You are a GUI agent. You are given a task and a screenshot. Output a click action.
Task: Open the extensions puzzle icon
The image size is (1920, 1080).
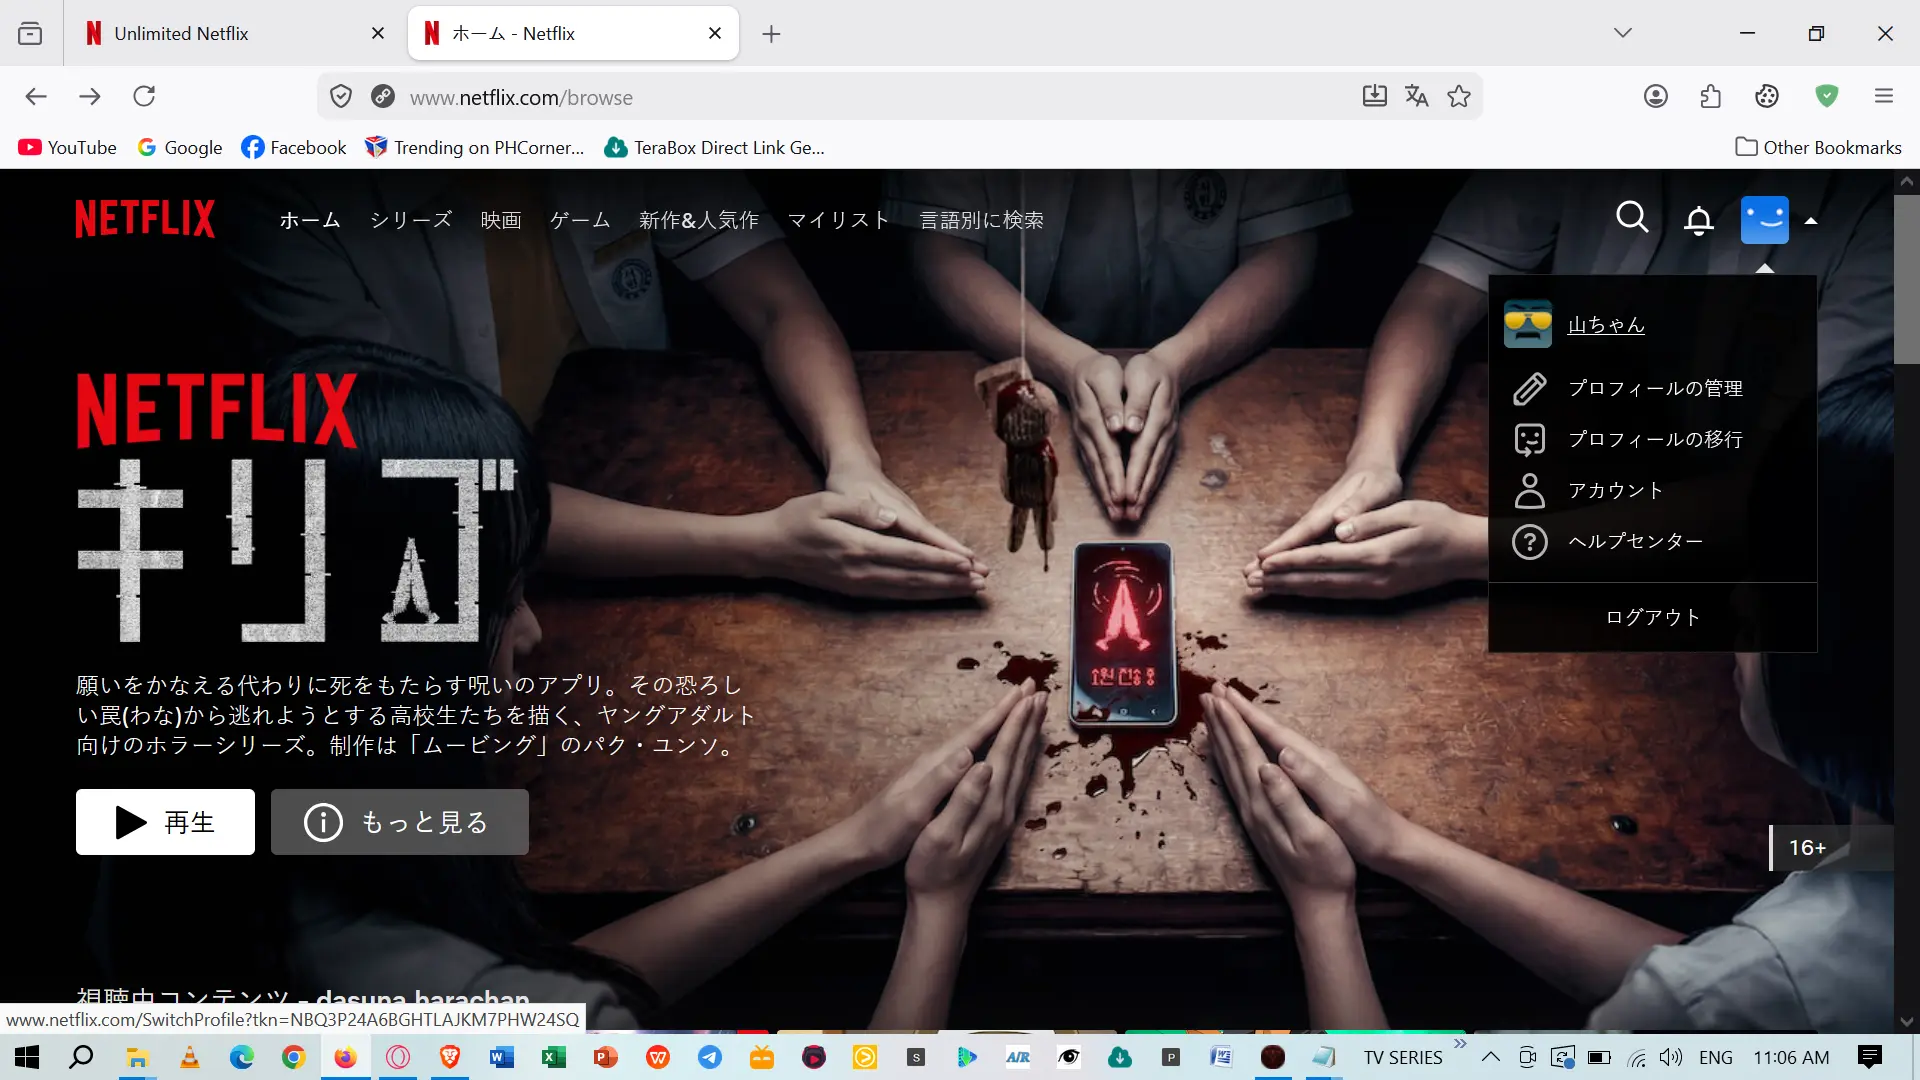coord(1711,96)
